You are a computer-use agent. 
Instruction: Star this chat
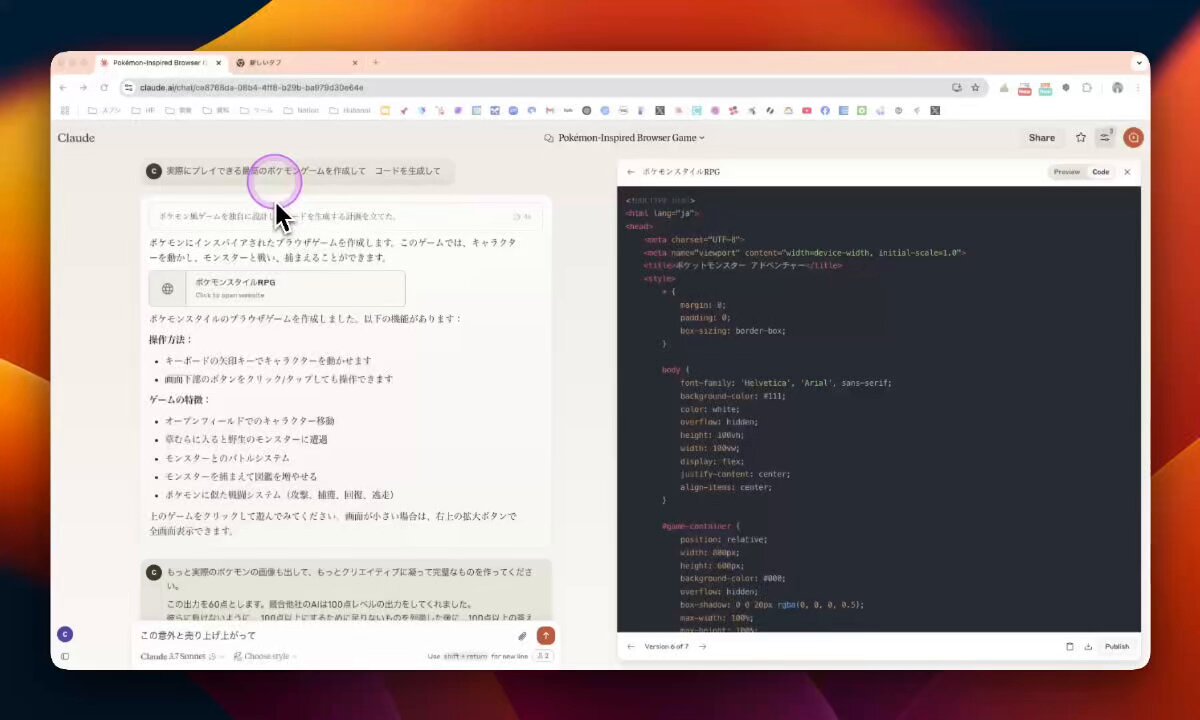1081,138
